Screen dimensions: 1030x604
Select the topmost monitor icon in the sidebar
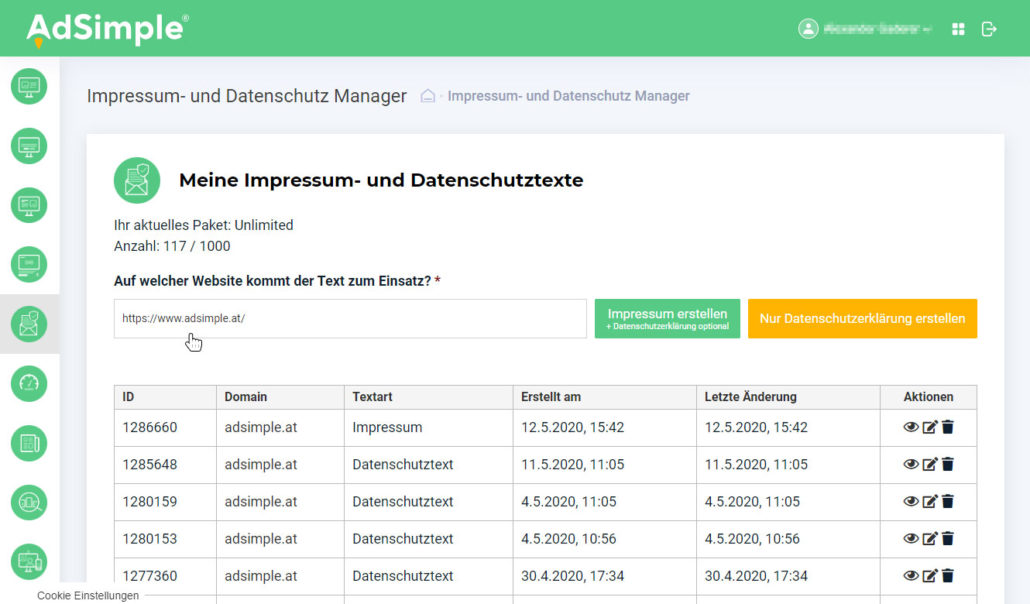pyautogui.click(x=29, y=86)
